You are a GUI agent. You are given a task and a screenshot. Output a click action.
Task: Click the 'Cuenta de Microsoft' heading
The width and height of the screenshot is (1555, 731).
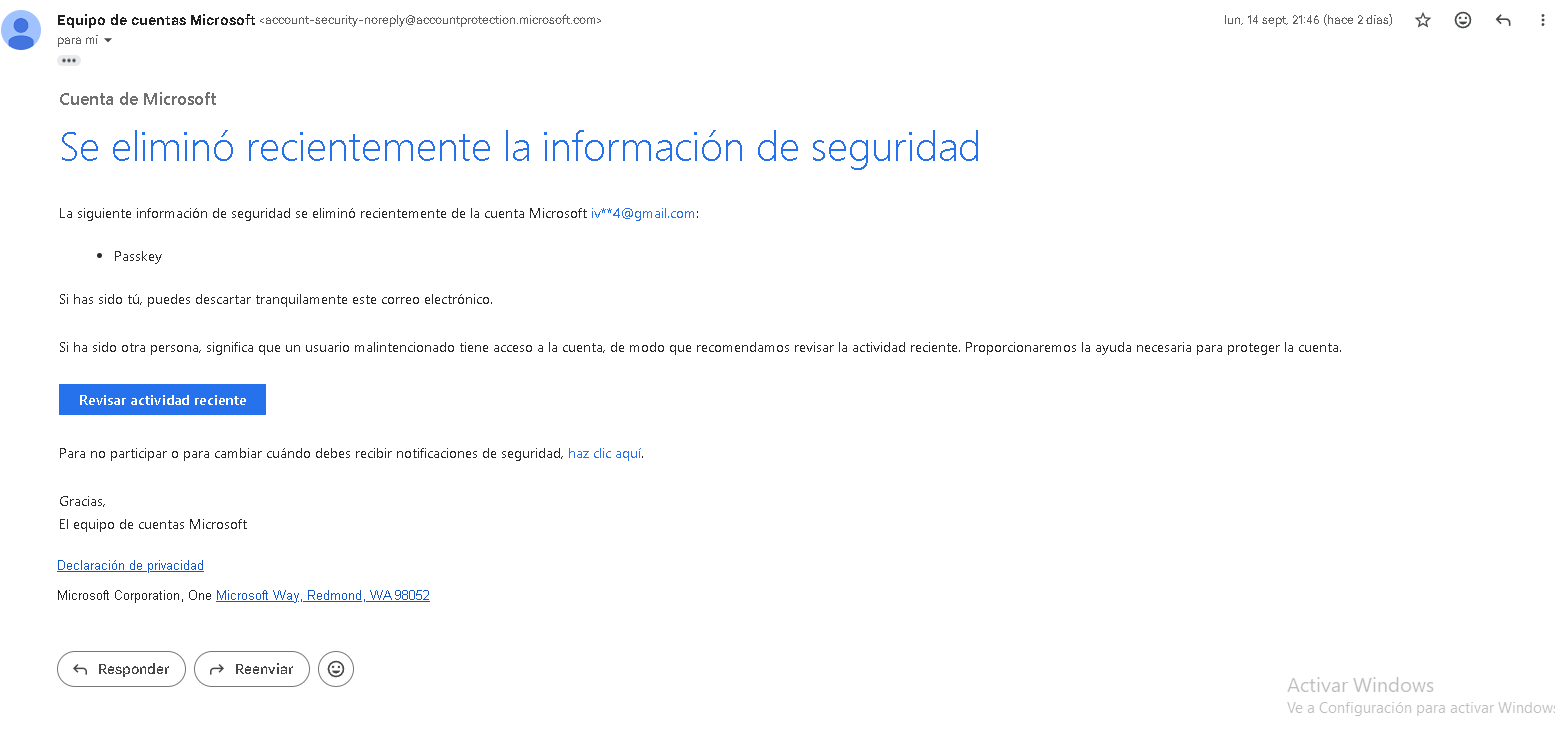[x=138, y=99]
